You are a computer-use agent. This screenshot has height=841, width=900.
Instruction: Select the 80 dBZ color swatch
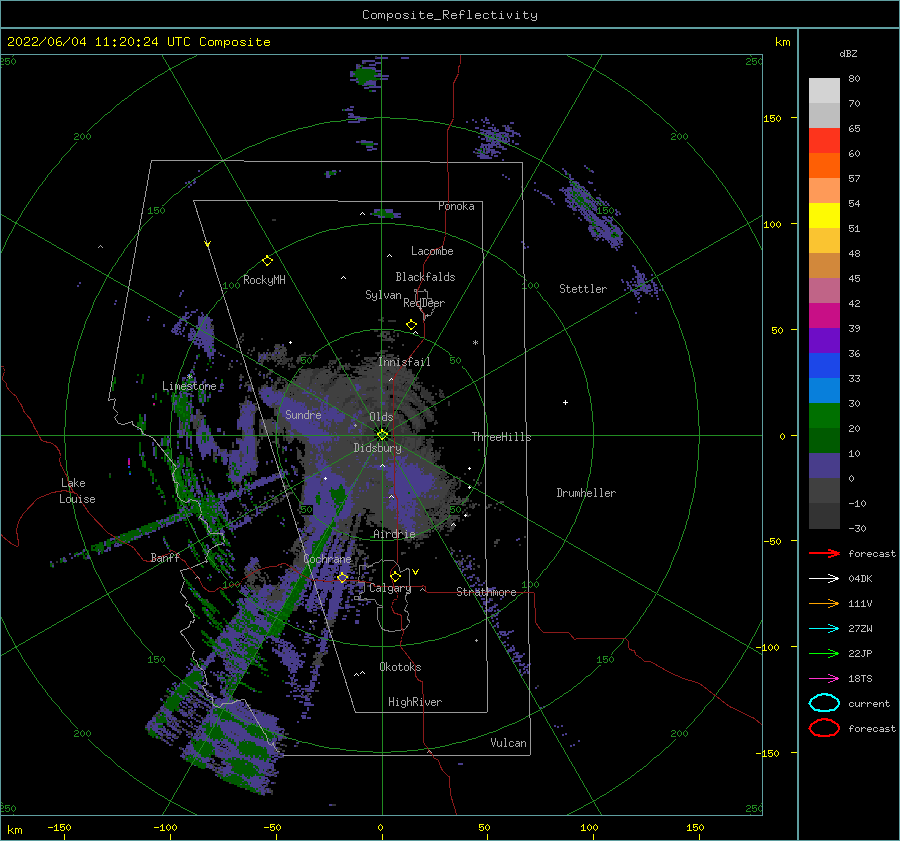coord(824,90)
